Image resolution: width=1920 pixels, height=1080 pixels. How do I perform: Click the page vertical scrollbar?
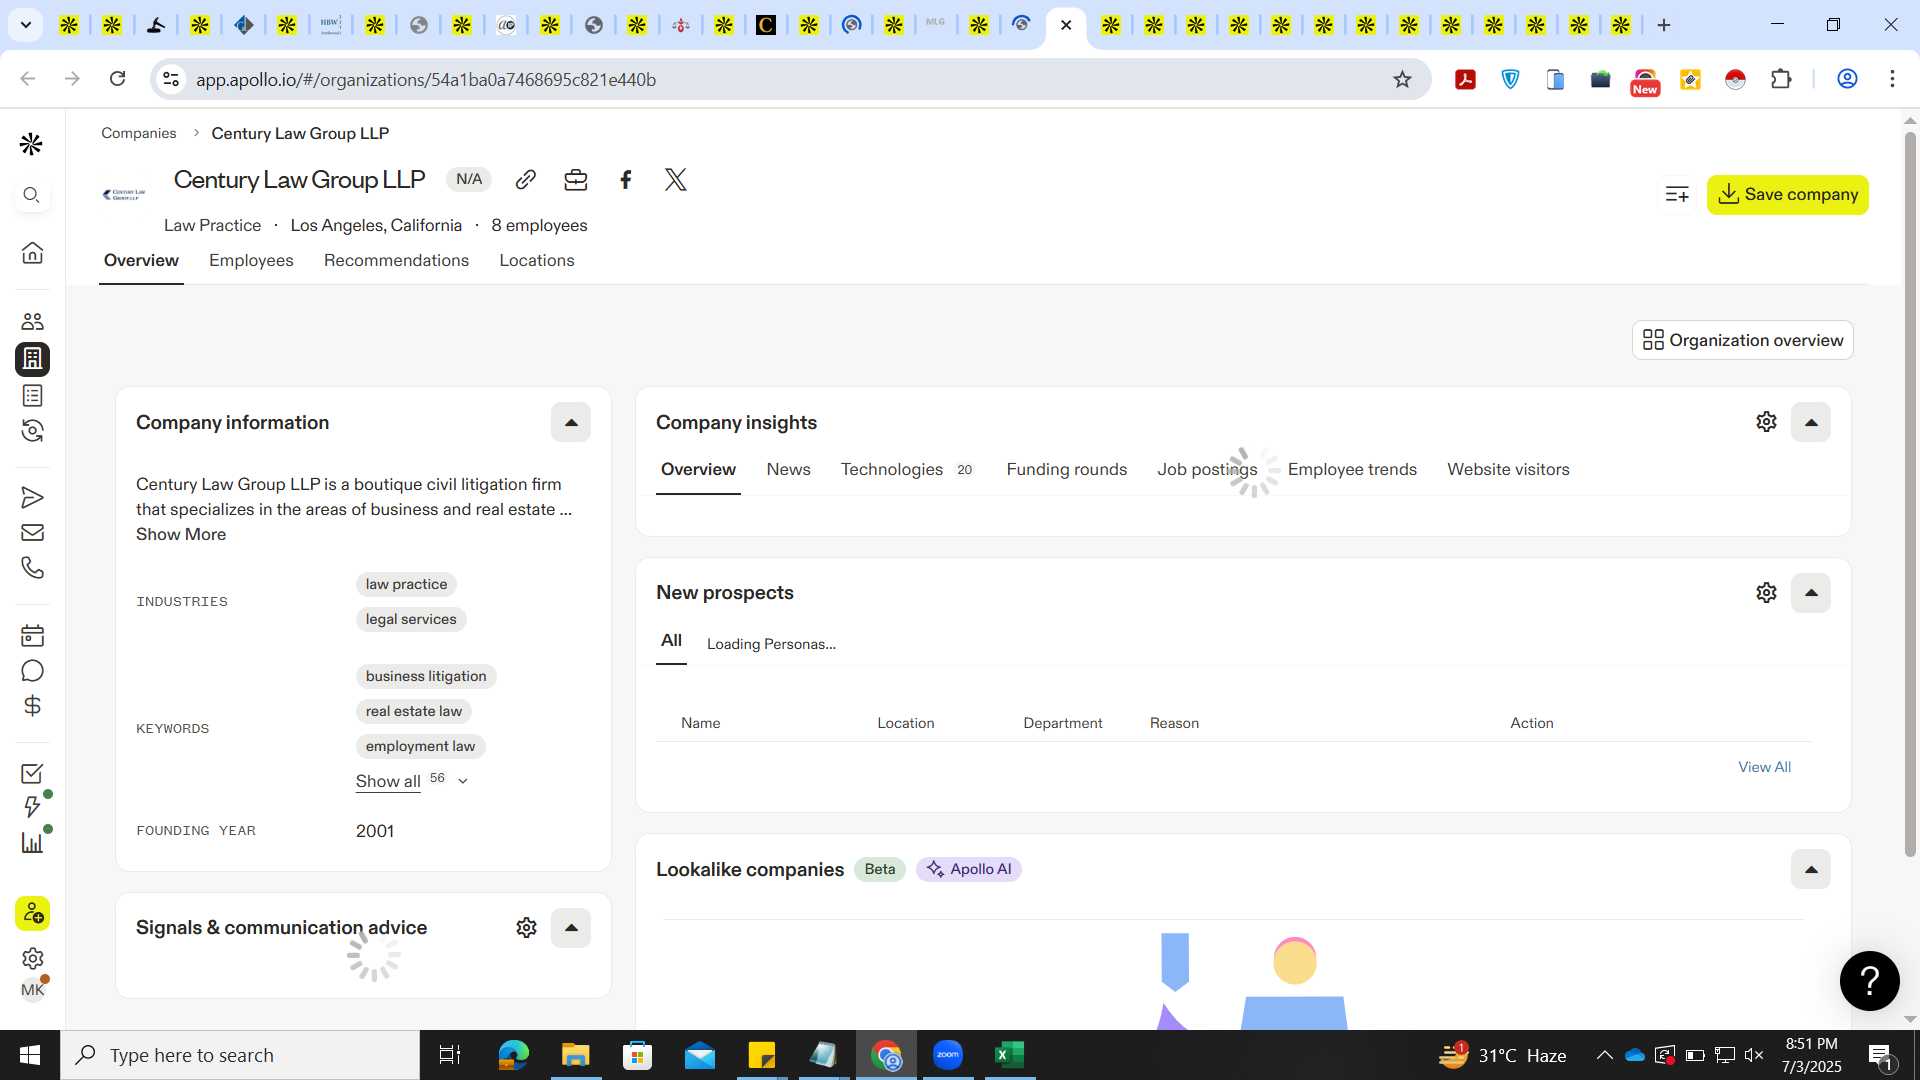[1910, 495]
